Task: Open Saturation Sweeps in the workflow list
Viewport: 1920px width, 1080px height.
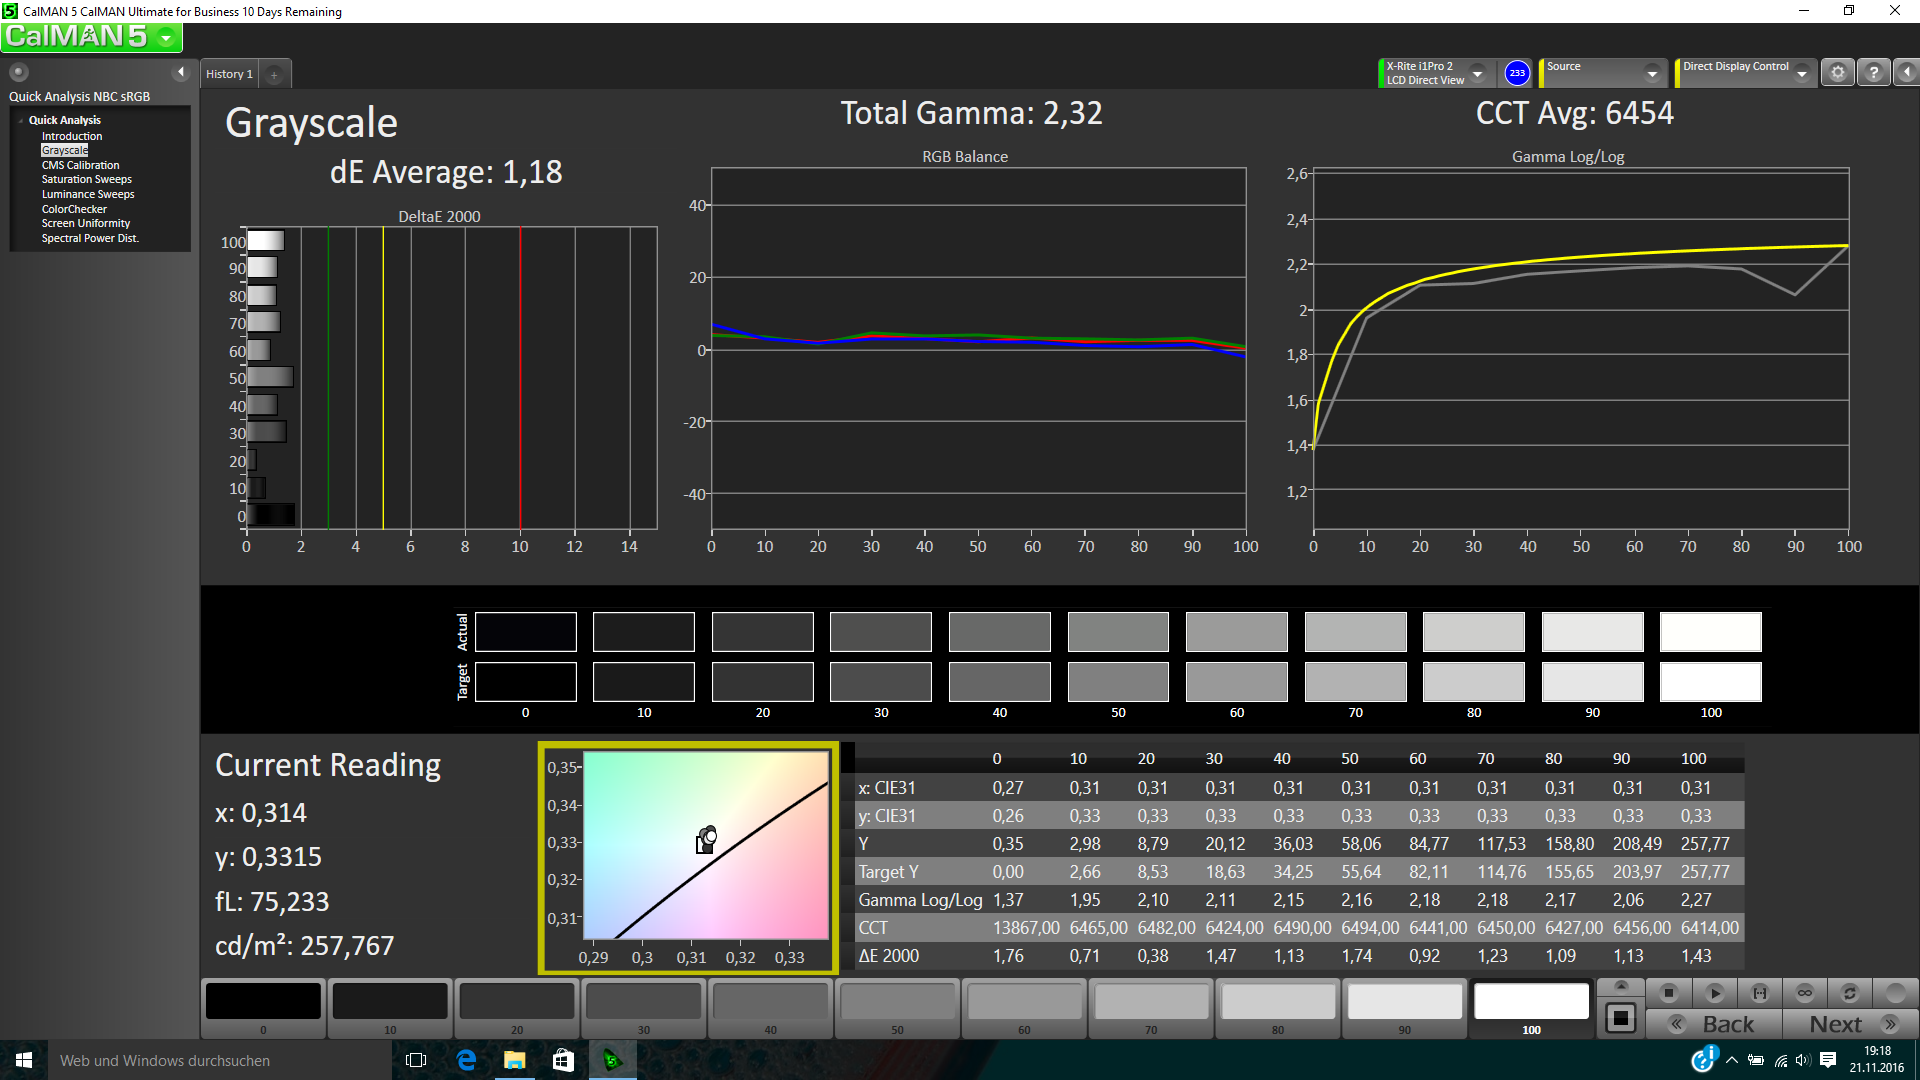Action: click(86, 180)
